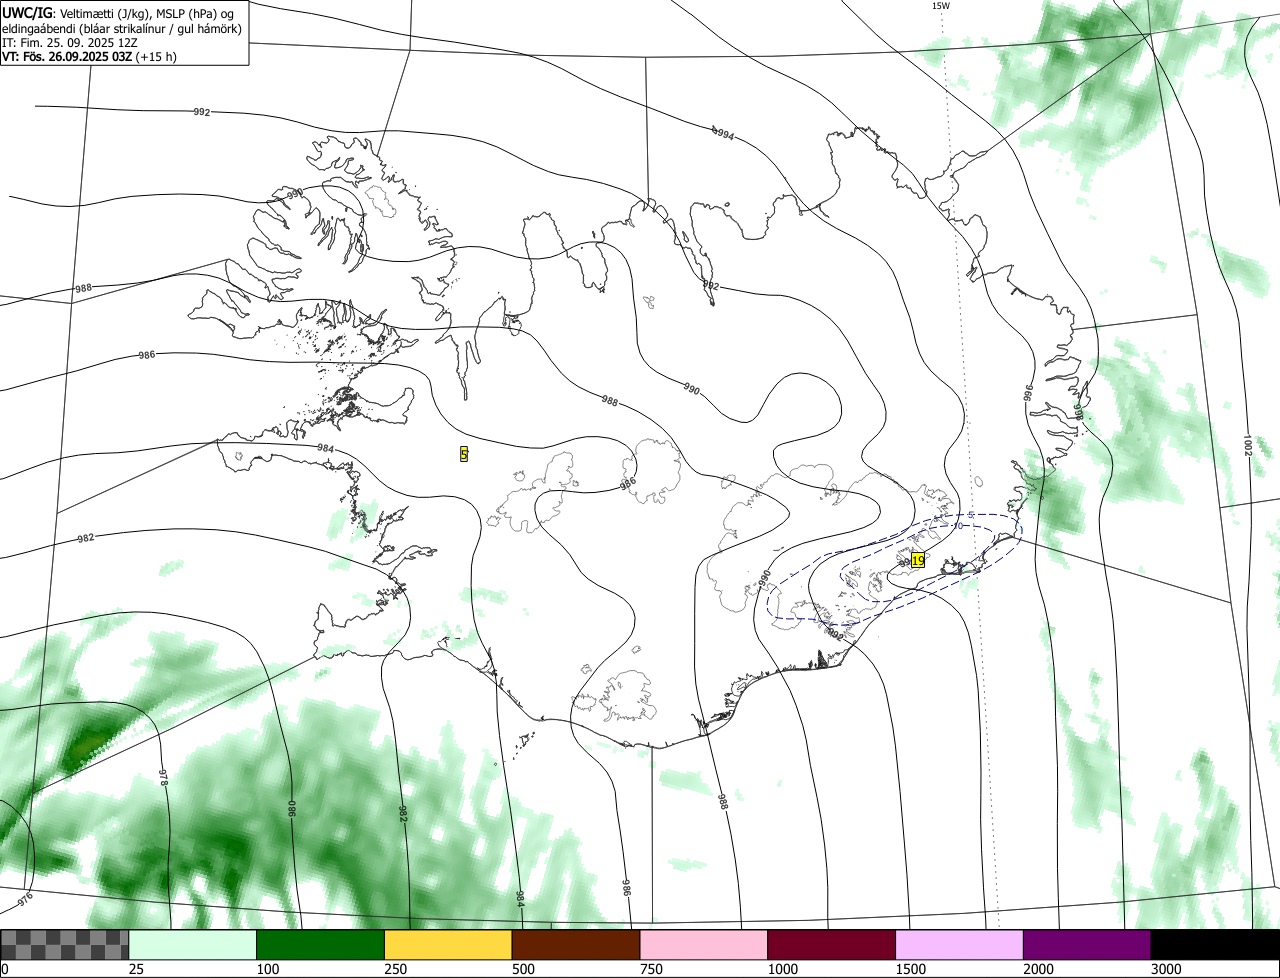
Task: Click the legend scale value 25
Action: (x=136, y=969)
